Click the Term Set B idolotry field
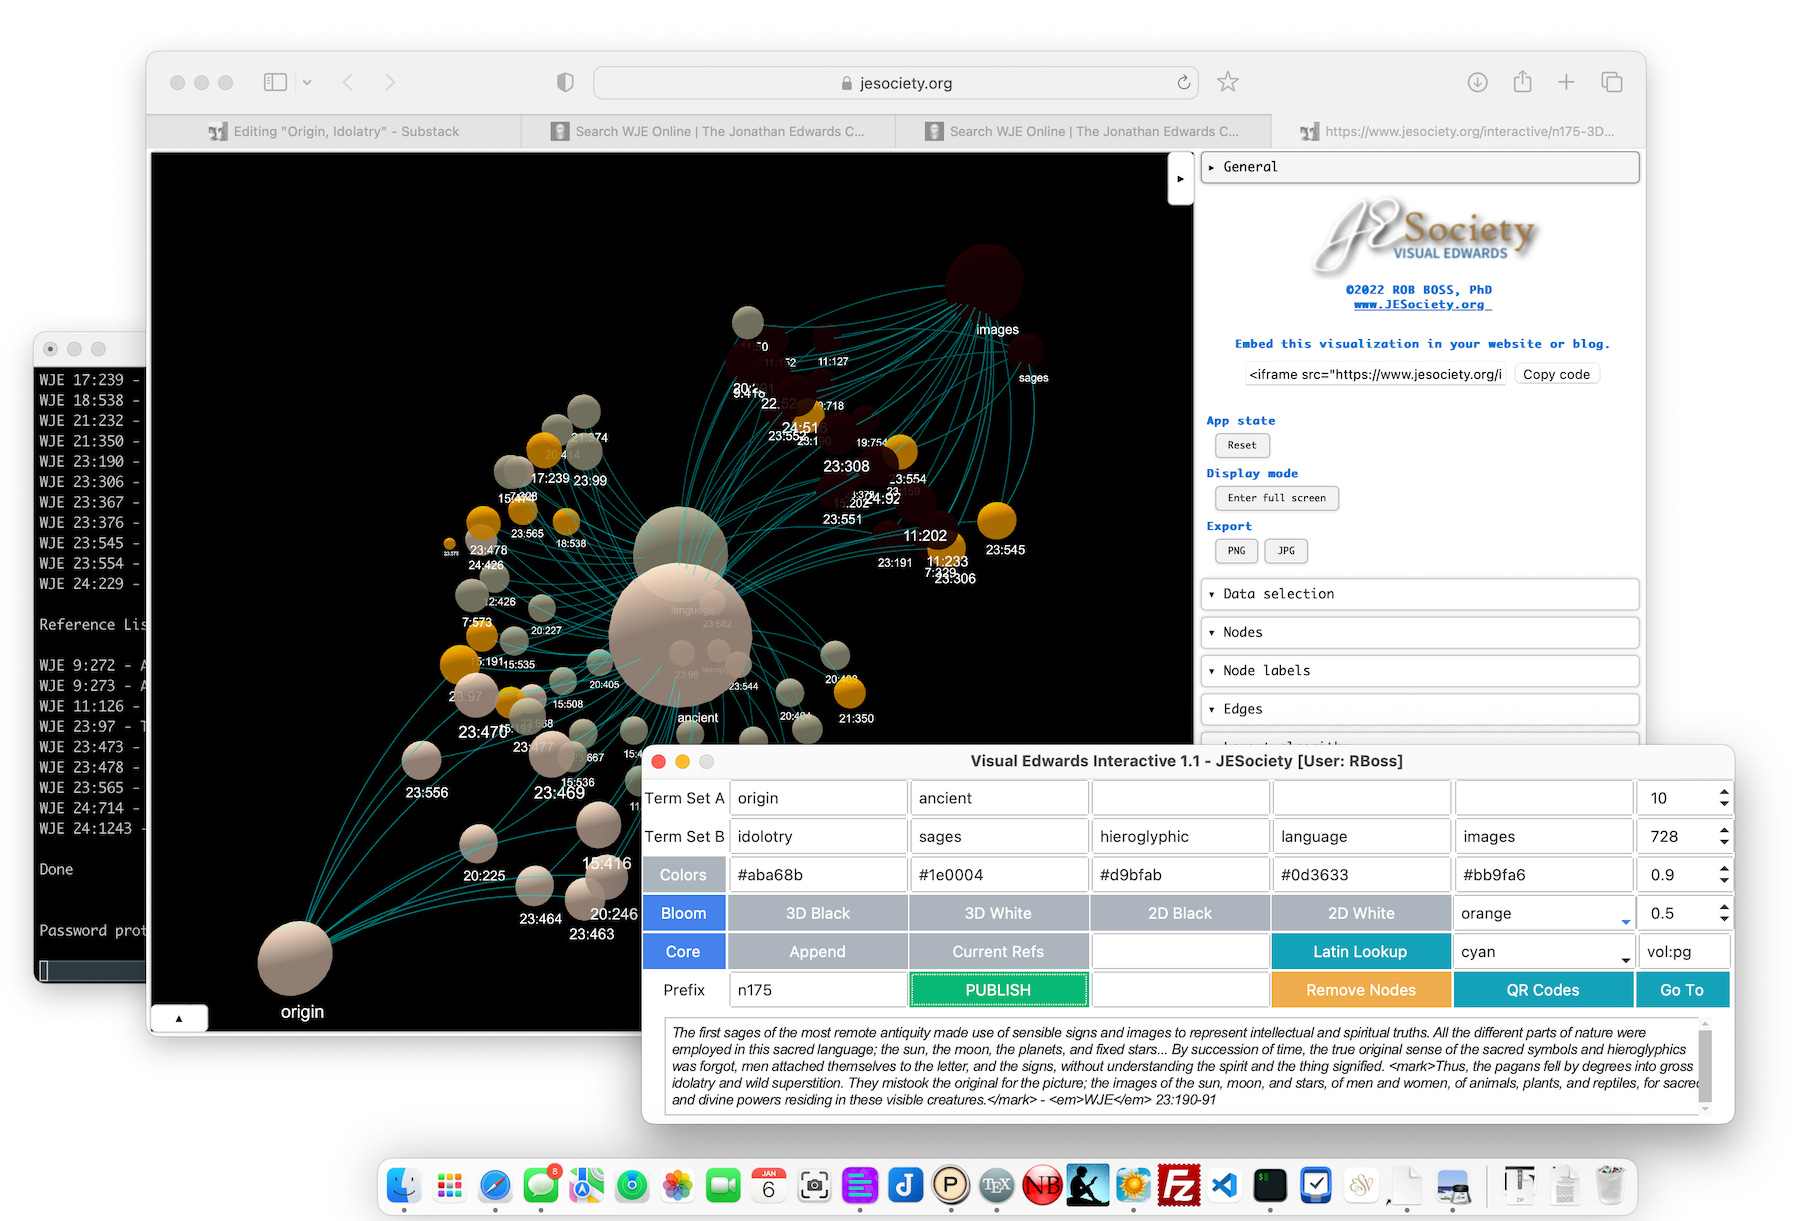Viewport: 1800px width, 1221px height. [x=818, y=836]
